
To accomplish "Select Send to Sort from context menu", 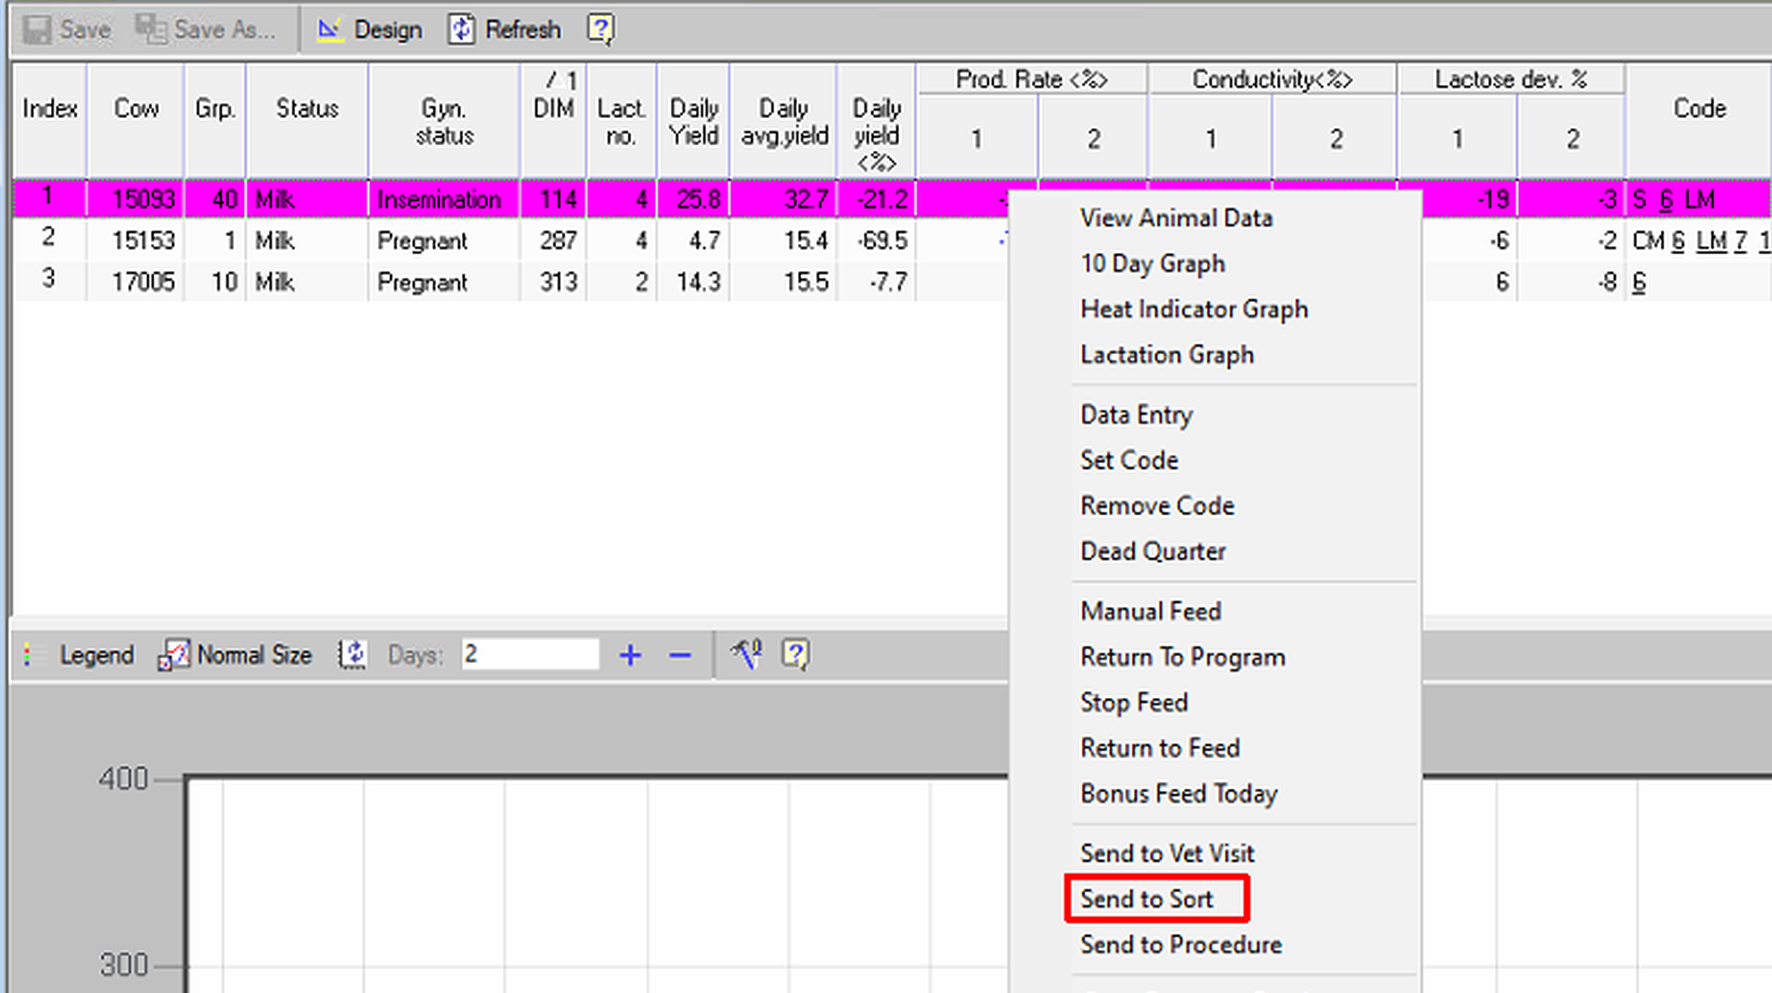I will pos(1146,899).
